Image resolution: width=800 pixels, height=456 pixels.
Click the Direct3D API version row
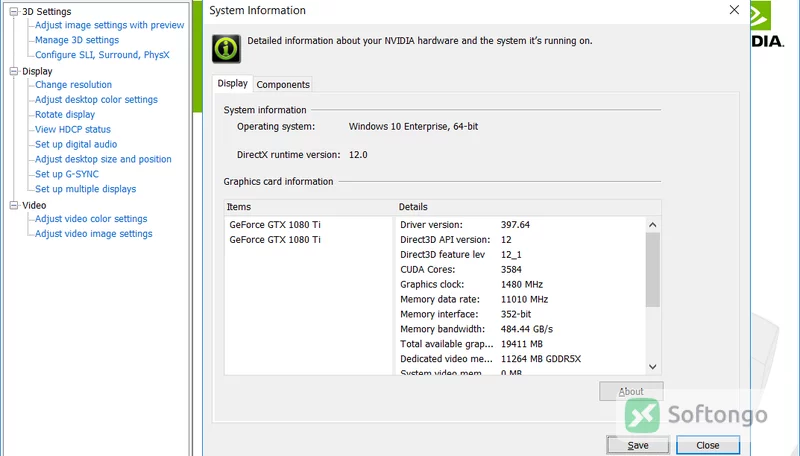521,239
